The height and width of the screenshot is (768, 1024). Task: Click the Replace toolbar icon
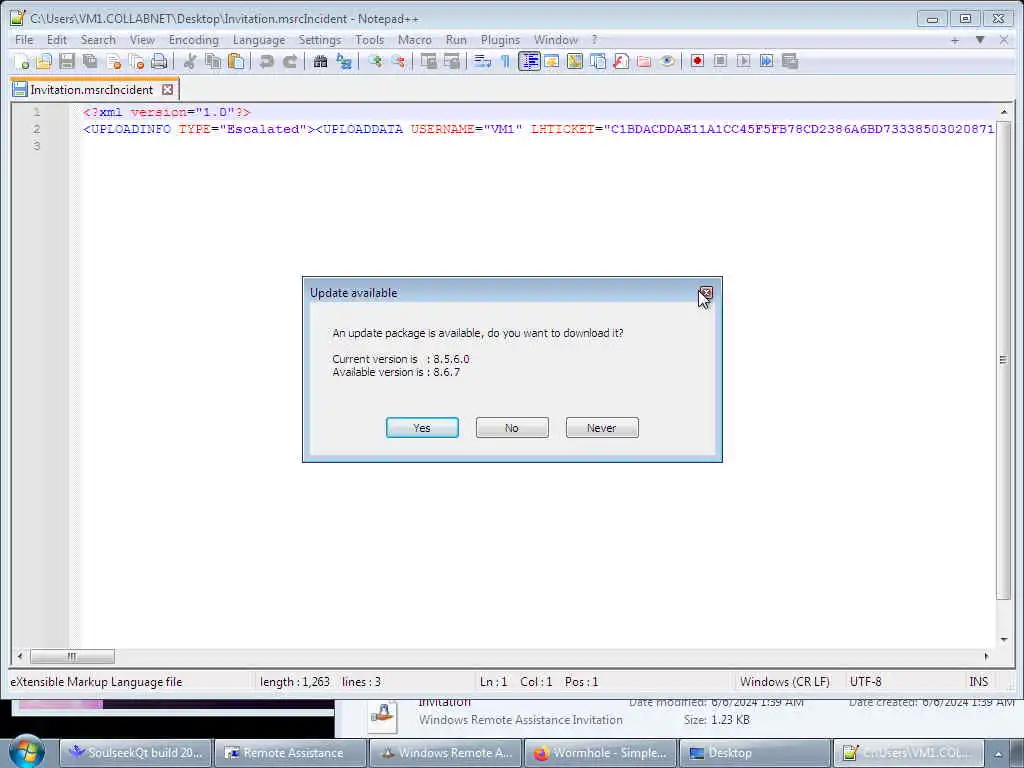point(344,61)
